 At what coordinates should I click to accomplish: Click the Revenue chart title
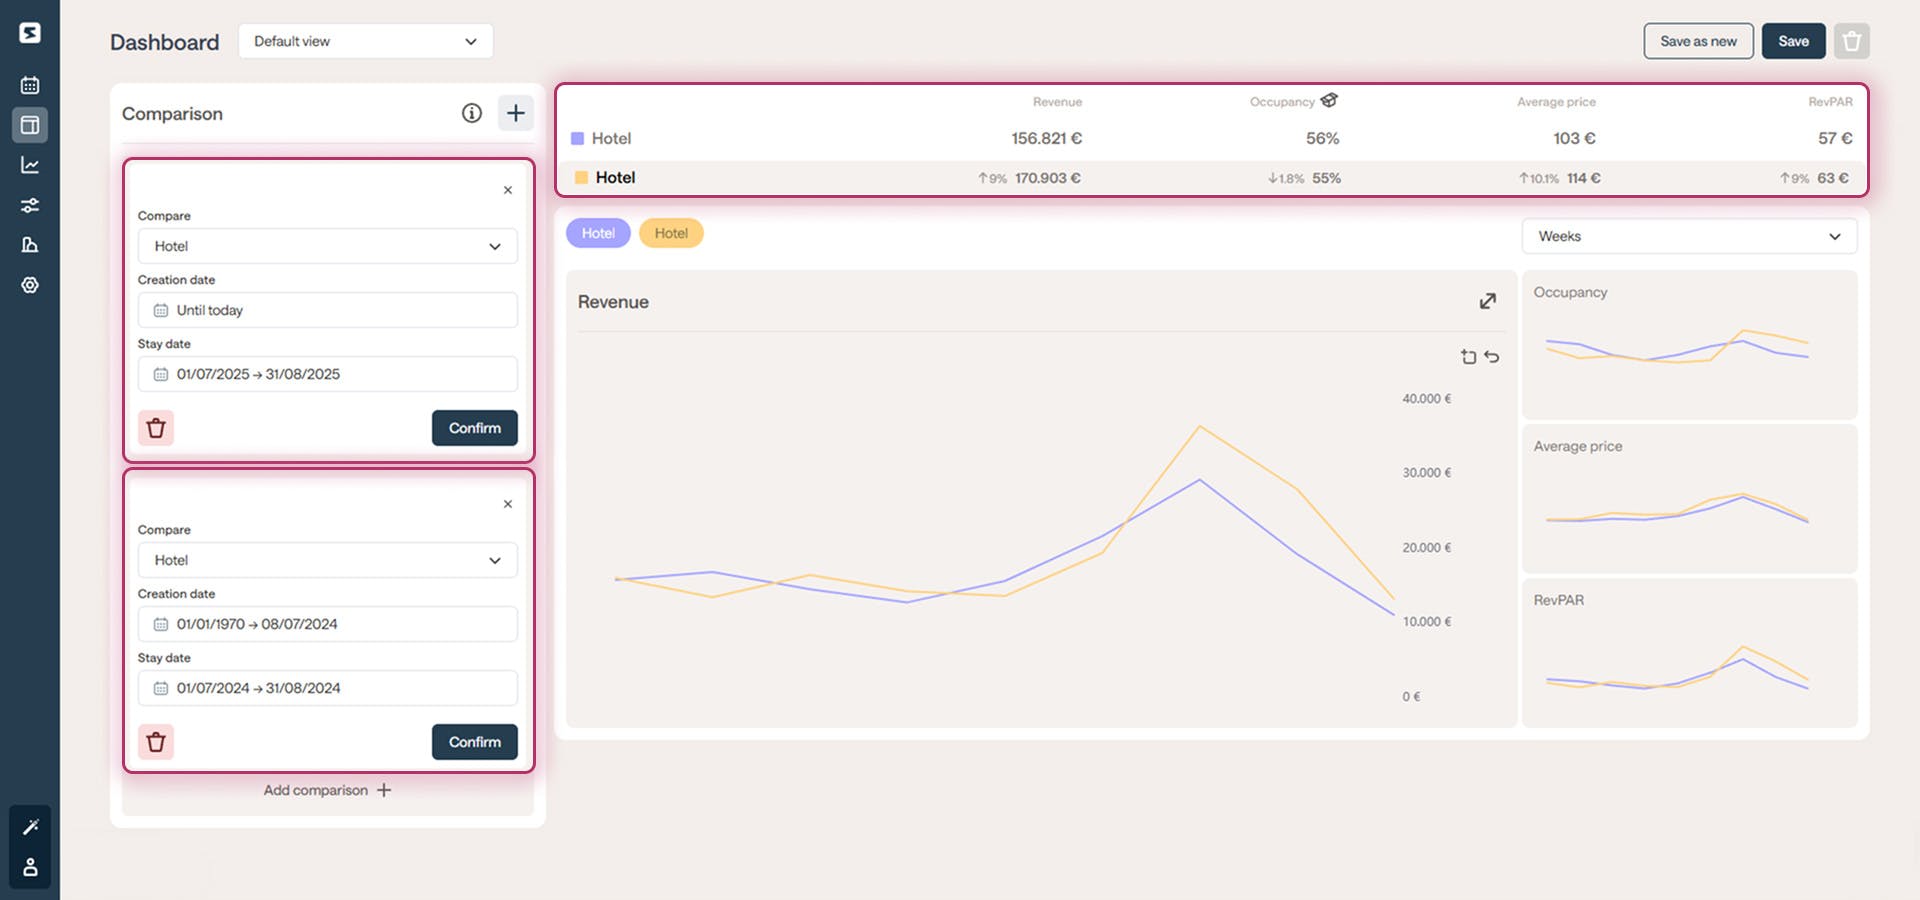tap(613, 302)
